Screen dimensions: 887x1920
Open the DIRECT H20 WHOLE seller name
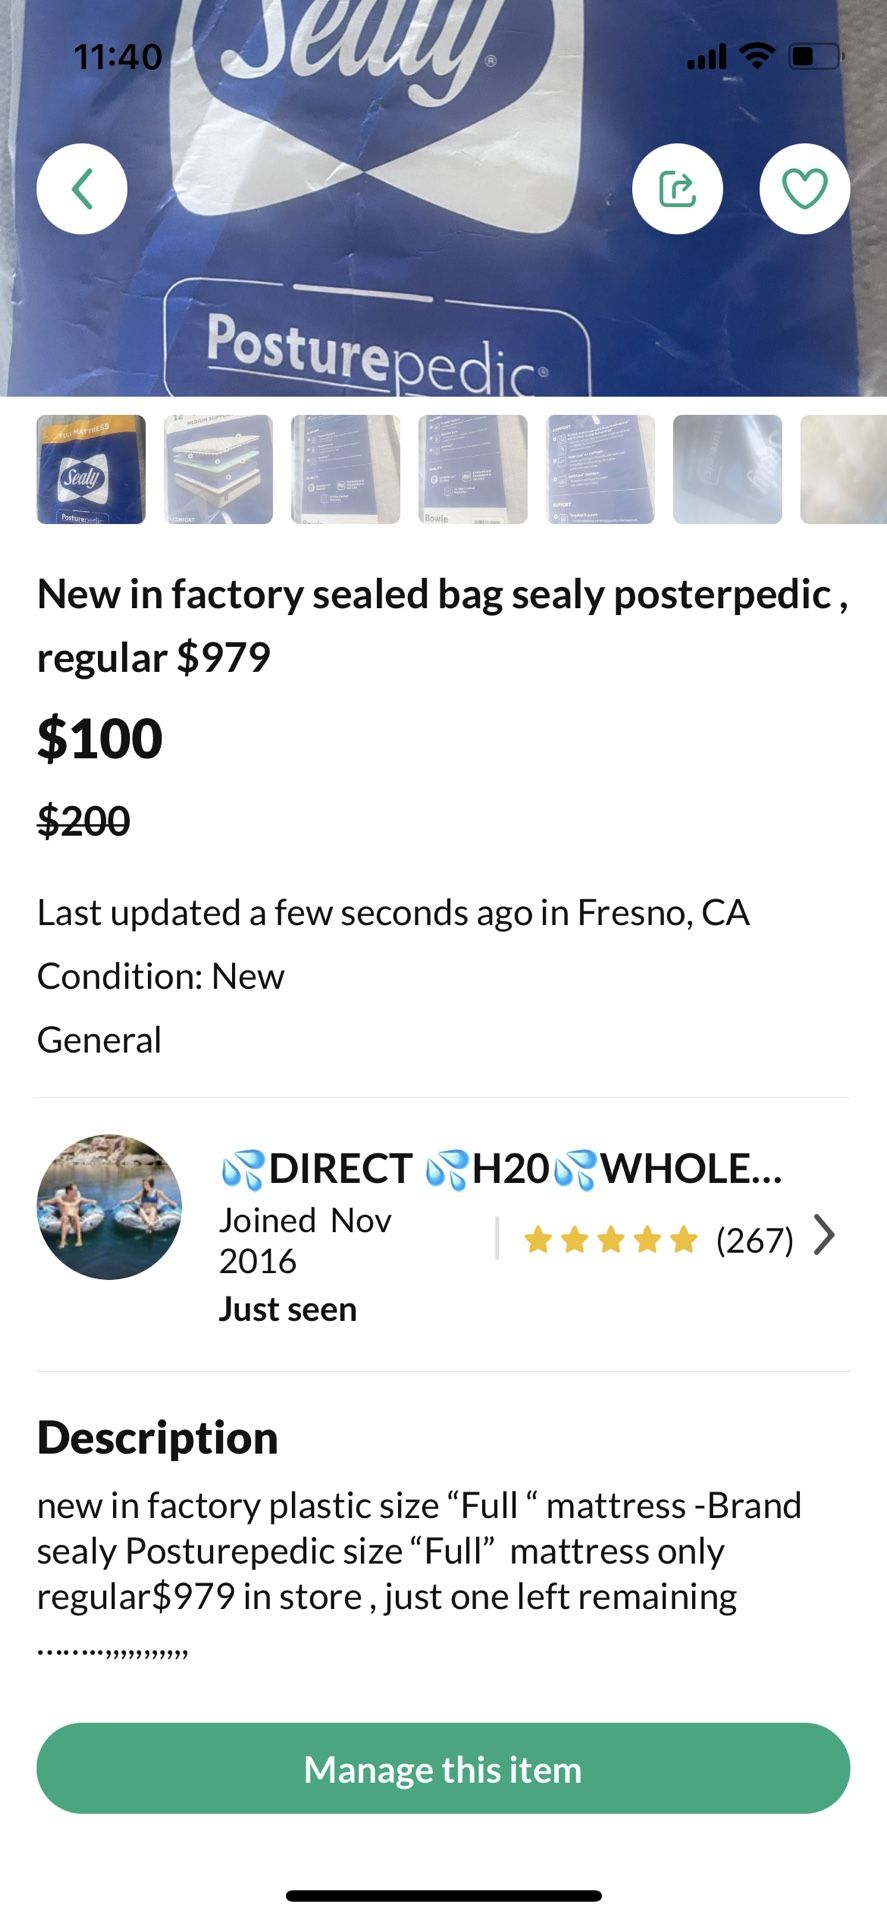click(x=500, y=1168)
